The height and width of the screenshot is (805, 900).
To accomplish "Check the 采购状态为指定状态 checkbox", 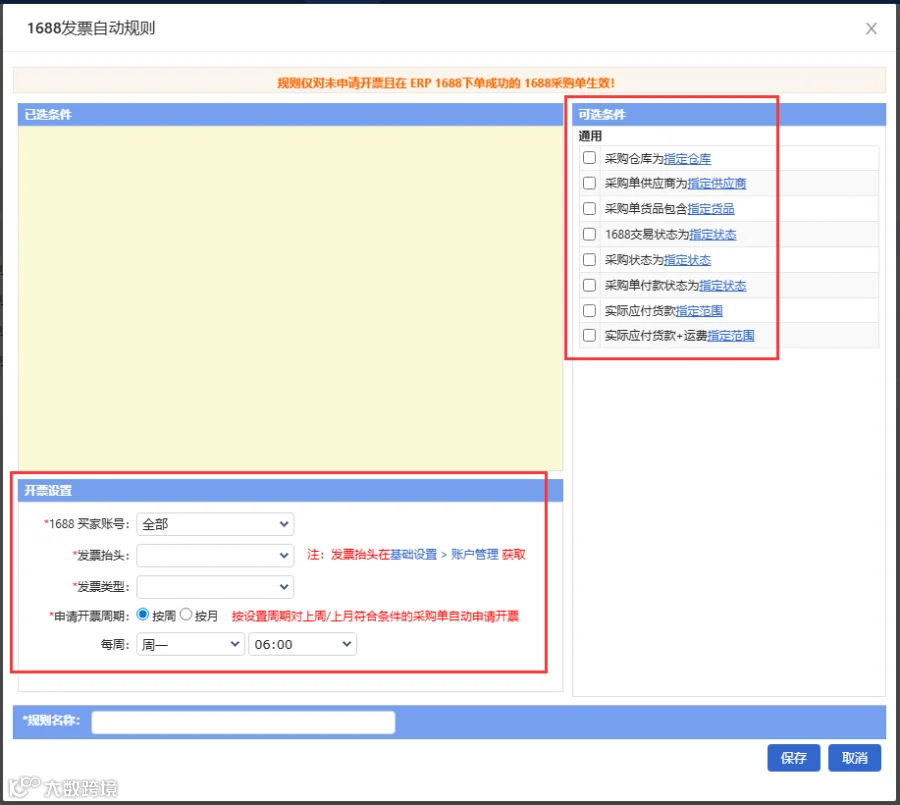I will (589, 259).
